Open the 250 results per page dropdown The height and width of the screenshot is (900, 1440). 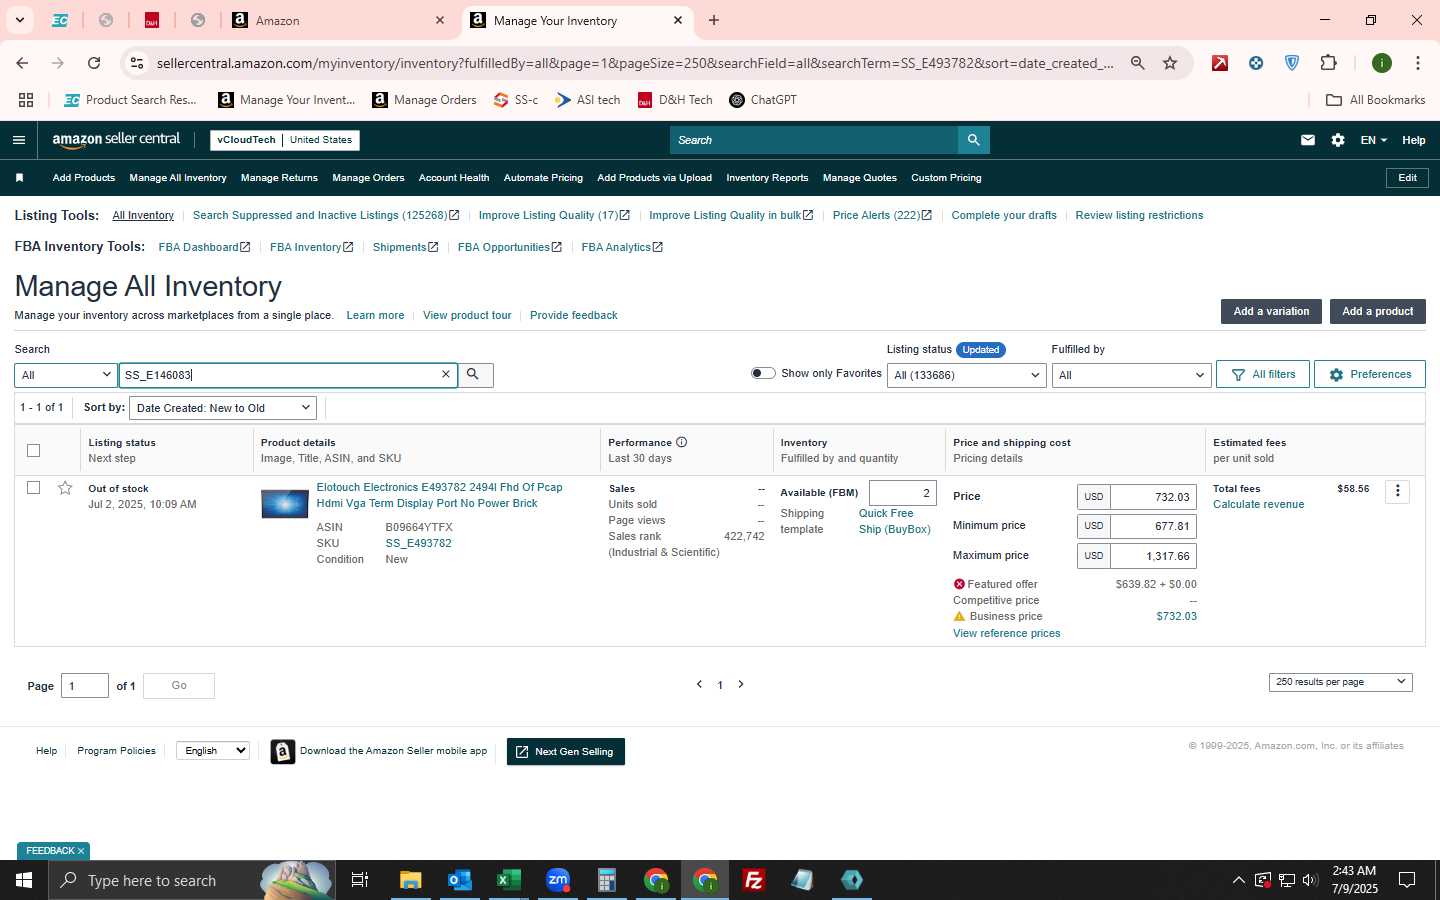tap(1340, 682)
